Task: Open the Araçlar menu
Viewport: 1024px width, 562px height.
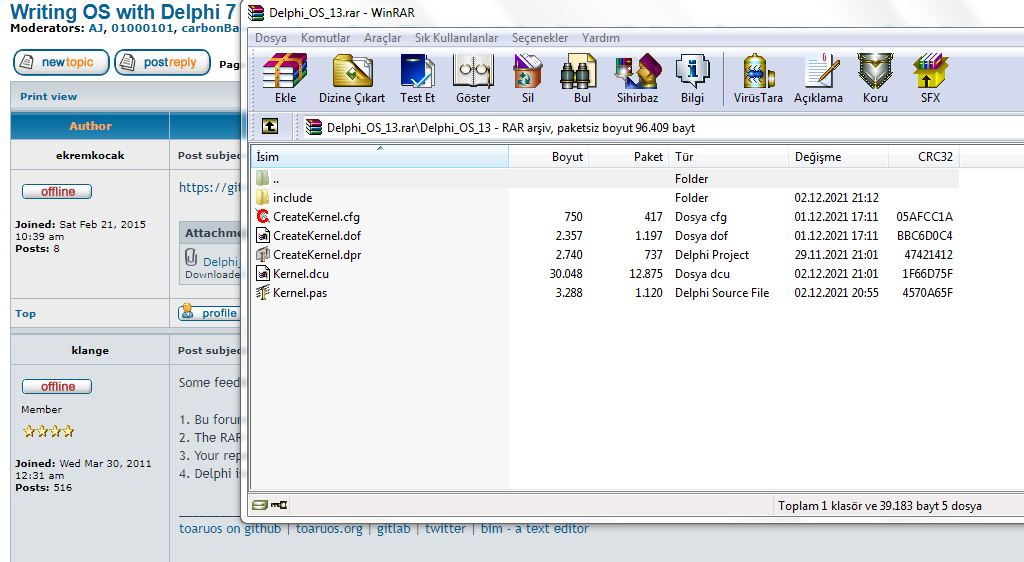Action: (x=382, y=38)
